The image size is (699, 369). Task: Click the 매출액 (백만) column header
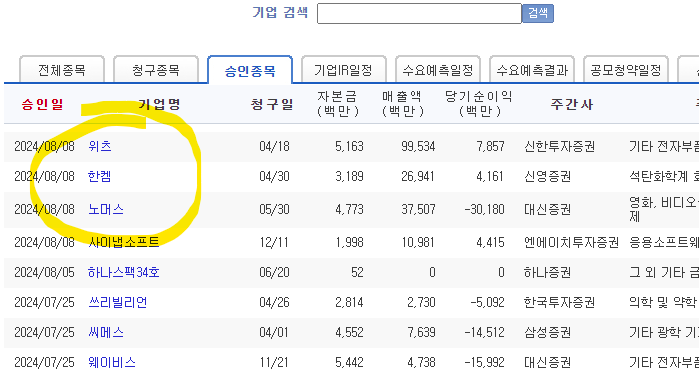tap(403, 104)
